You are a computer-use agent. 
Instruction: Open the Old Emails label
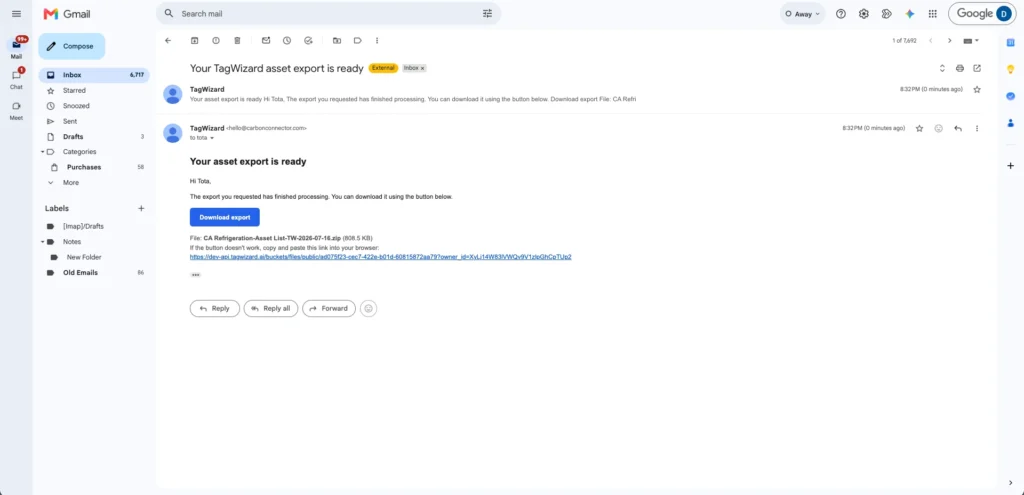[x=94, y=272]
